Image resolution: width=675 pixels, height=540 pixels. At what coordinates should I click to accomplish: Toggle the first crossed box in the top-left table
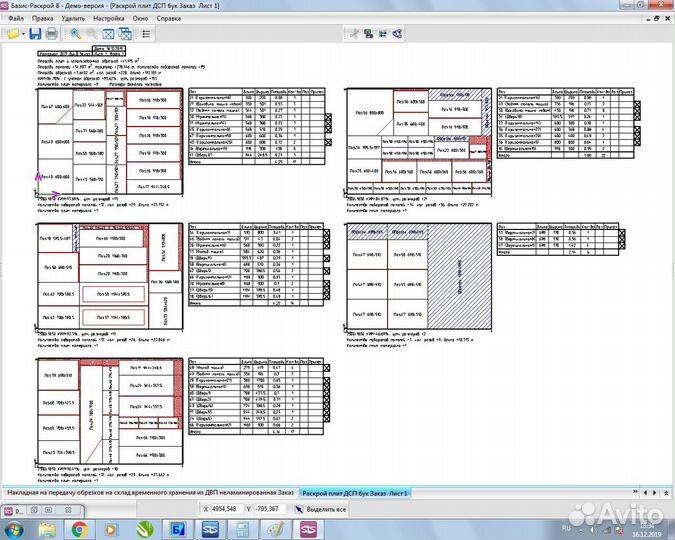tap(328, 118)
